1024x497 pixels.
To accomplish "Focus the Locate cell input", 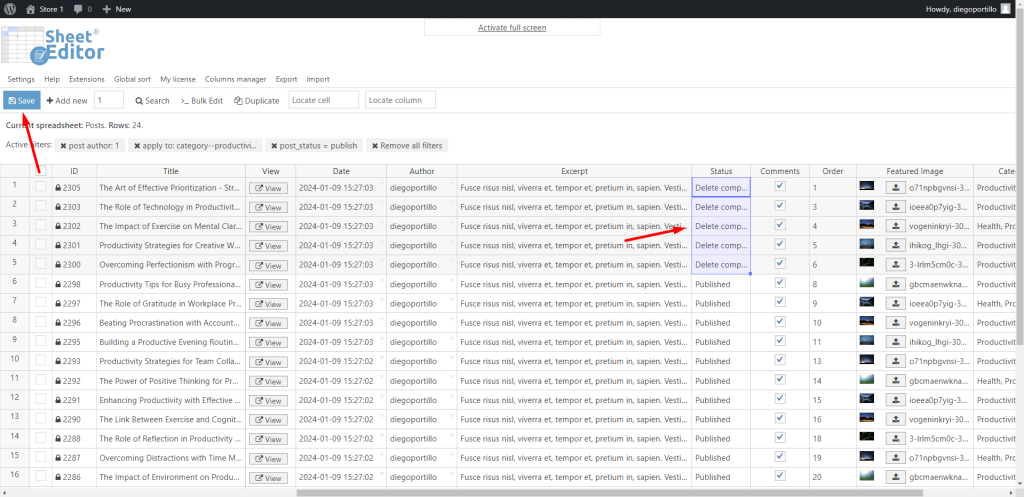I will pos(324,100).
